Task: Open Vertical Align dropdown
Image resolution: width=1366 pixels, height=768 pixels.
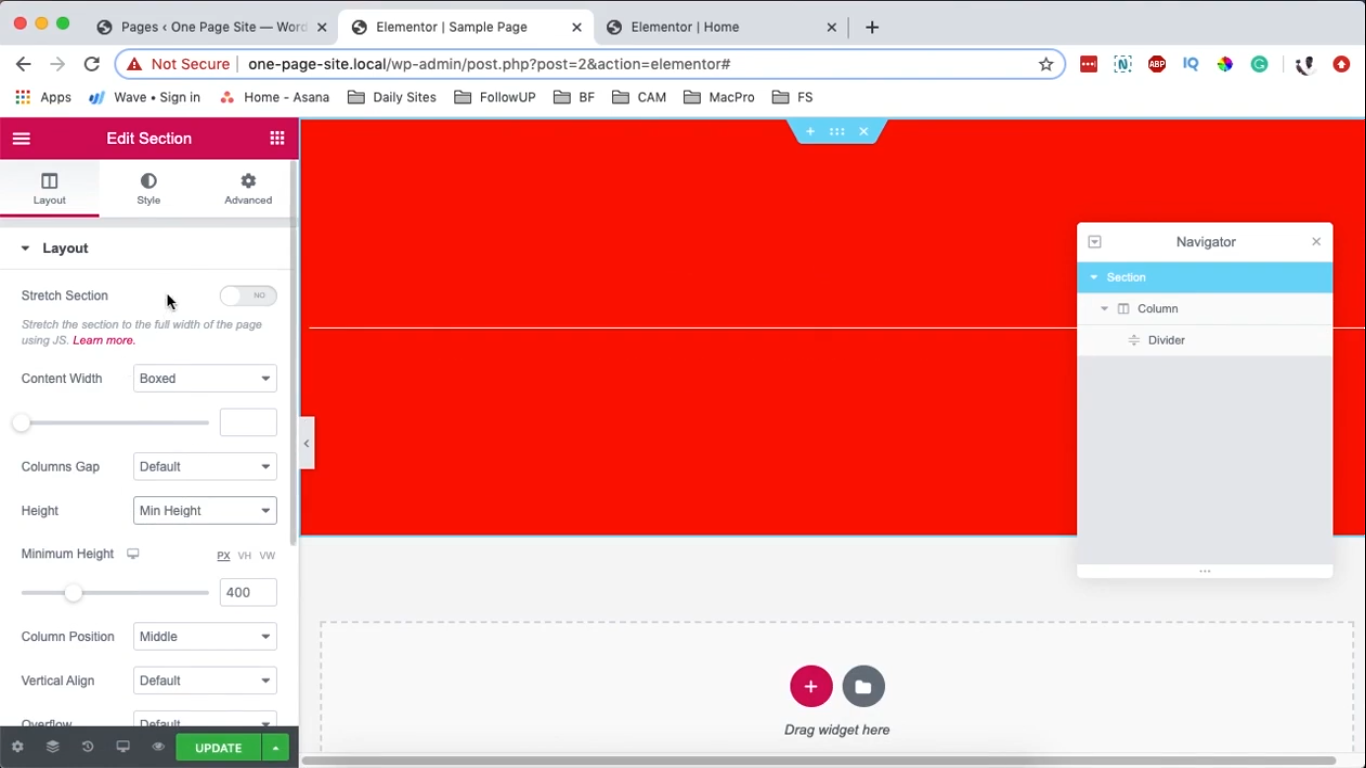Action: coord(205,681)
